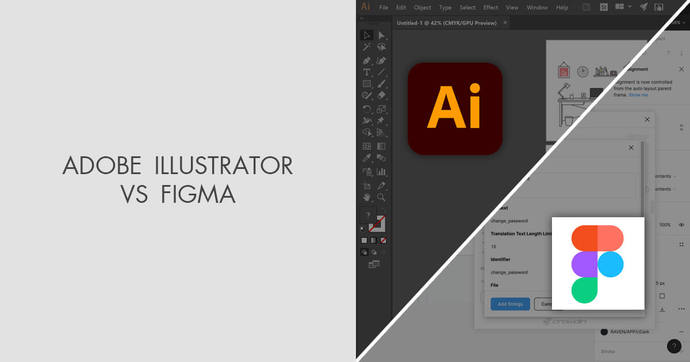
Task: Click the Figma help question mark button
Action: point(674,346)
